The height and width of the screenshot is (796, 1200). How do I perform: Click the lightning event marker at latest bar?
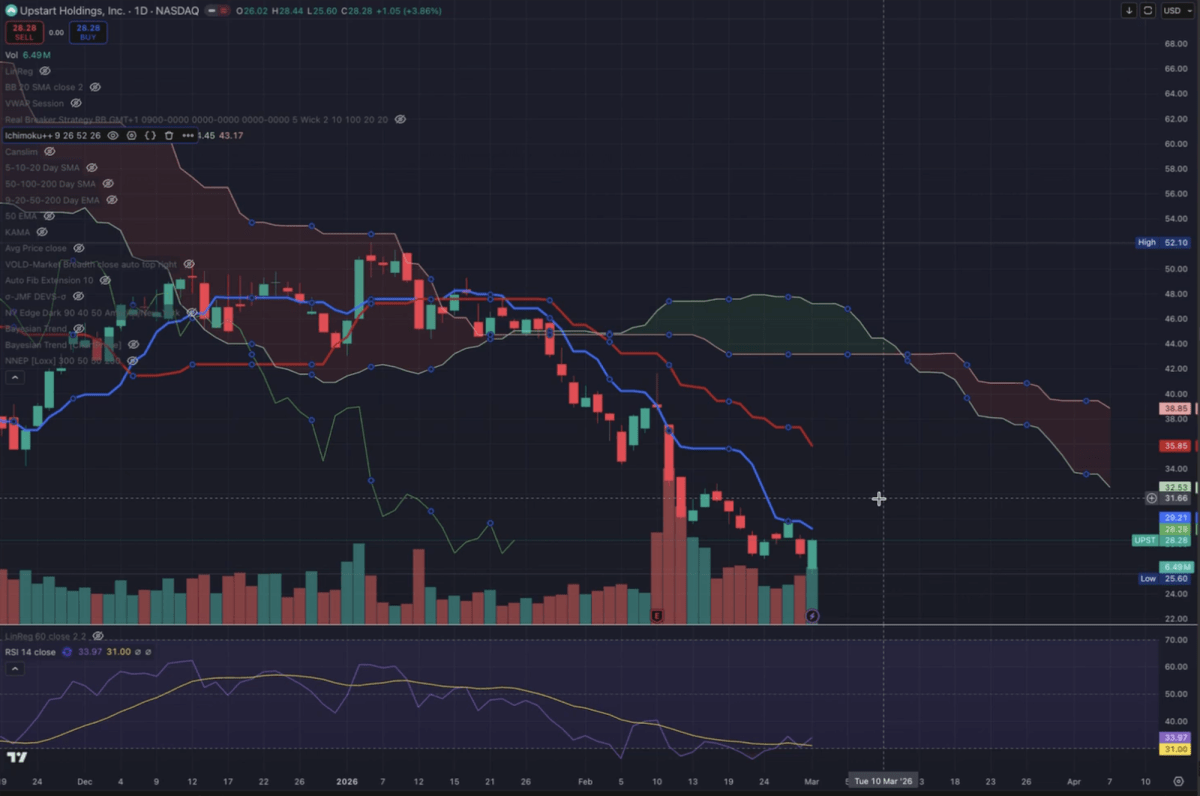click(812, 616)
